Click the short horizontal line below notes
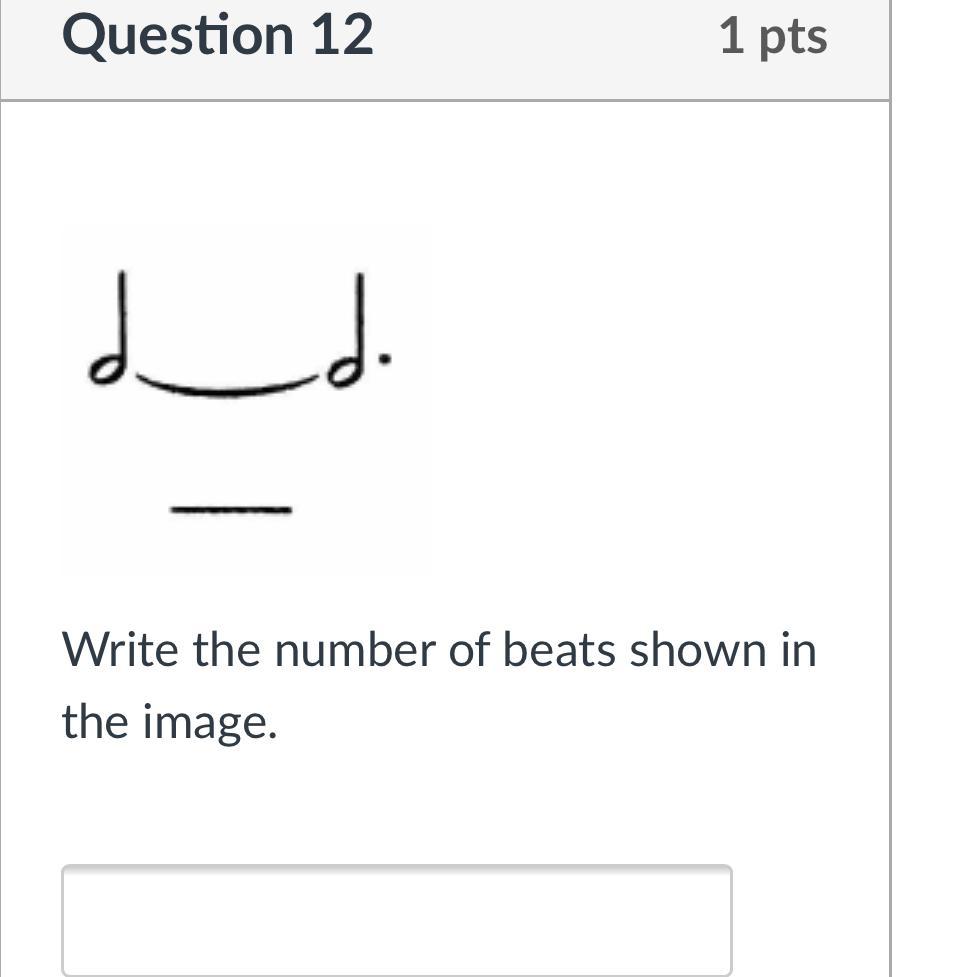This screenshot has height=977, width=977. pyautogui.click(x=230, y=510)
